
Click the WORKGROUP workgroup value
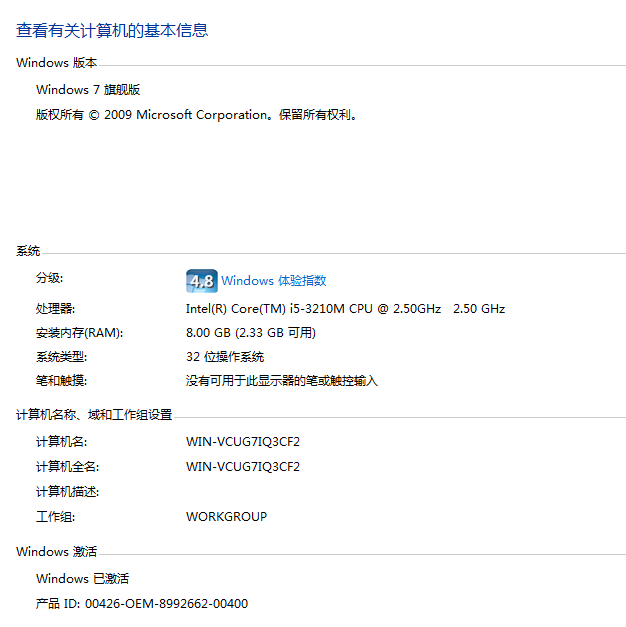tap(226, 517)
